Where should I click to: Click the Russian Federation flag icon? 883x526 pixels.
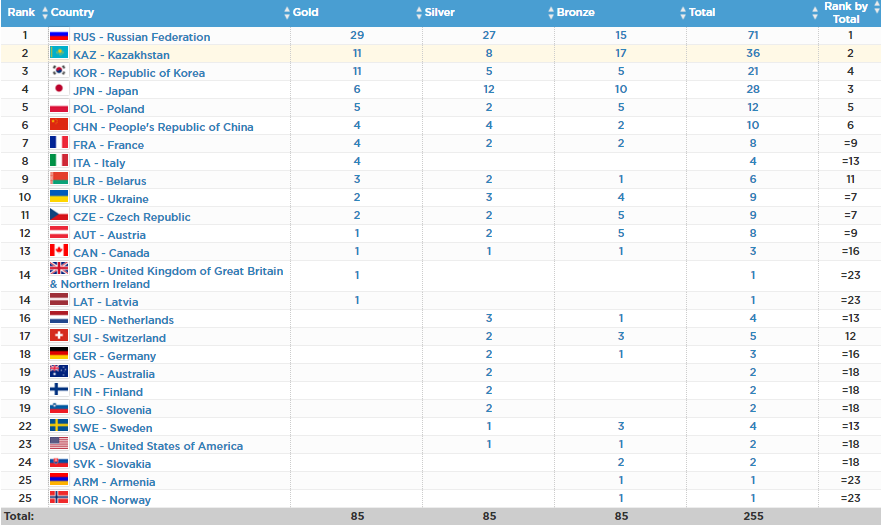(59, 36)
